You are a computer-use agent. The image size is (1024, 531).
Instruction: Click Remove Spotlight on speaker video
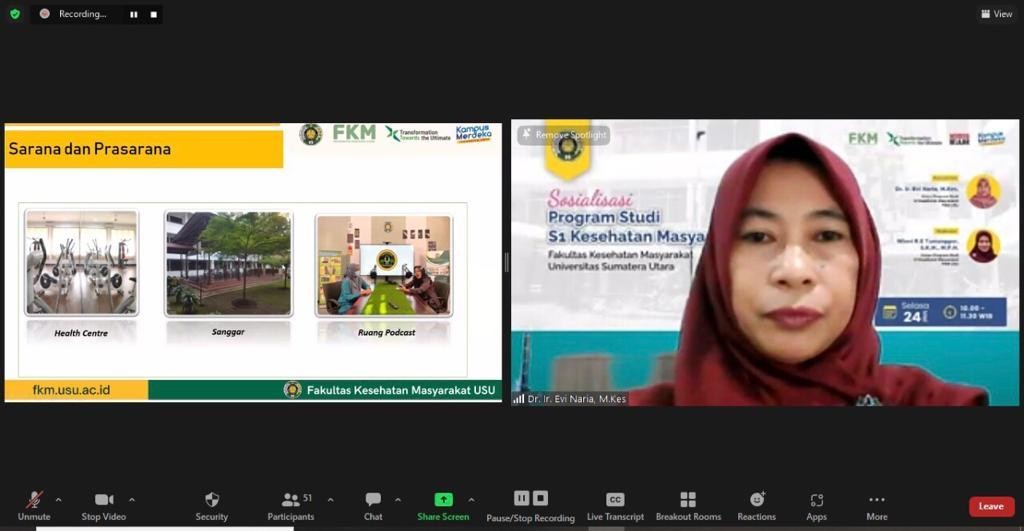[564, 135]
